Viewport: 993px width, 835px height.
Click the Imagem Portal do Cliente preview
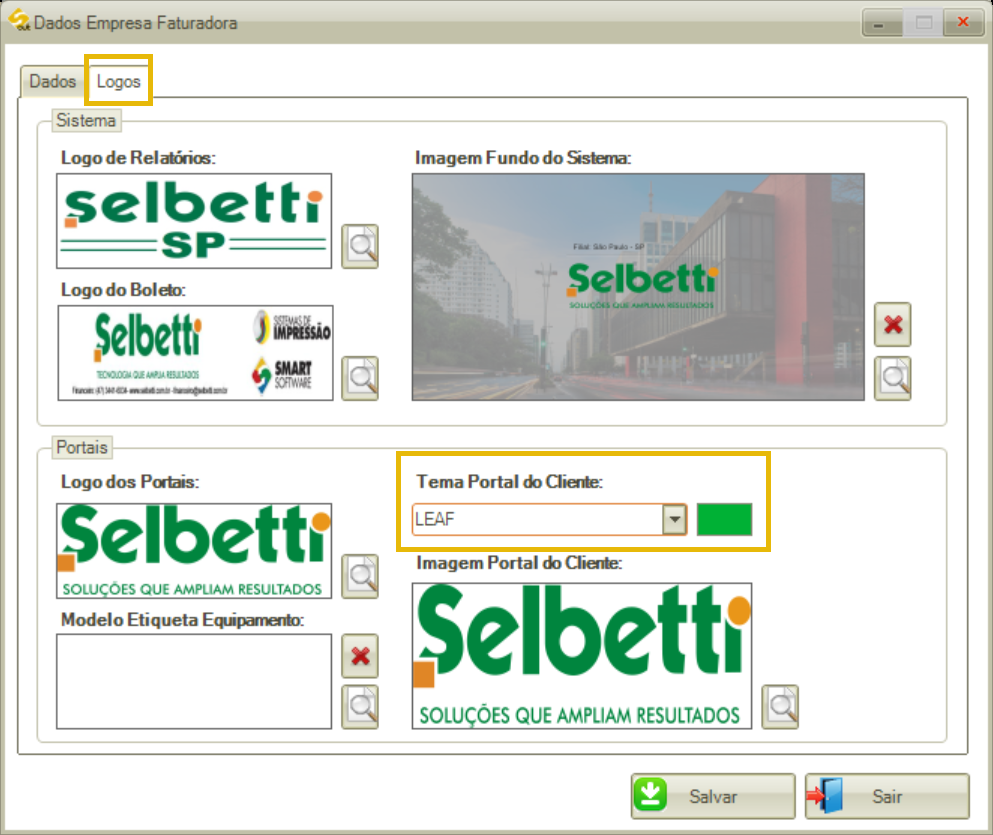pyautogui.click(x=582, y=656)
